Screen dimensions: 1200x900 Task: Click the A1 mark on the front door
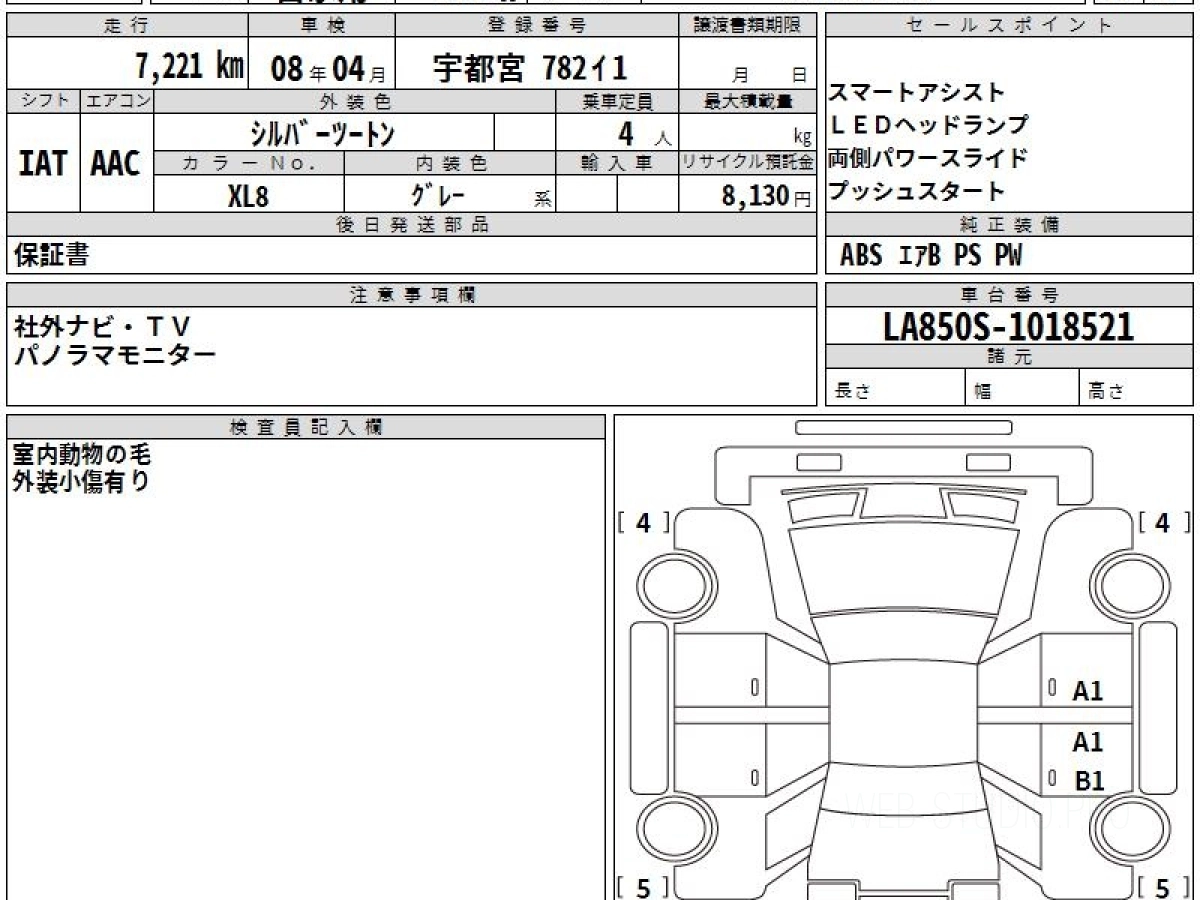[1088, 691]
